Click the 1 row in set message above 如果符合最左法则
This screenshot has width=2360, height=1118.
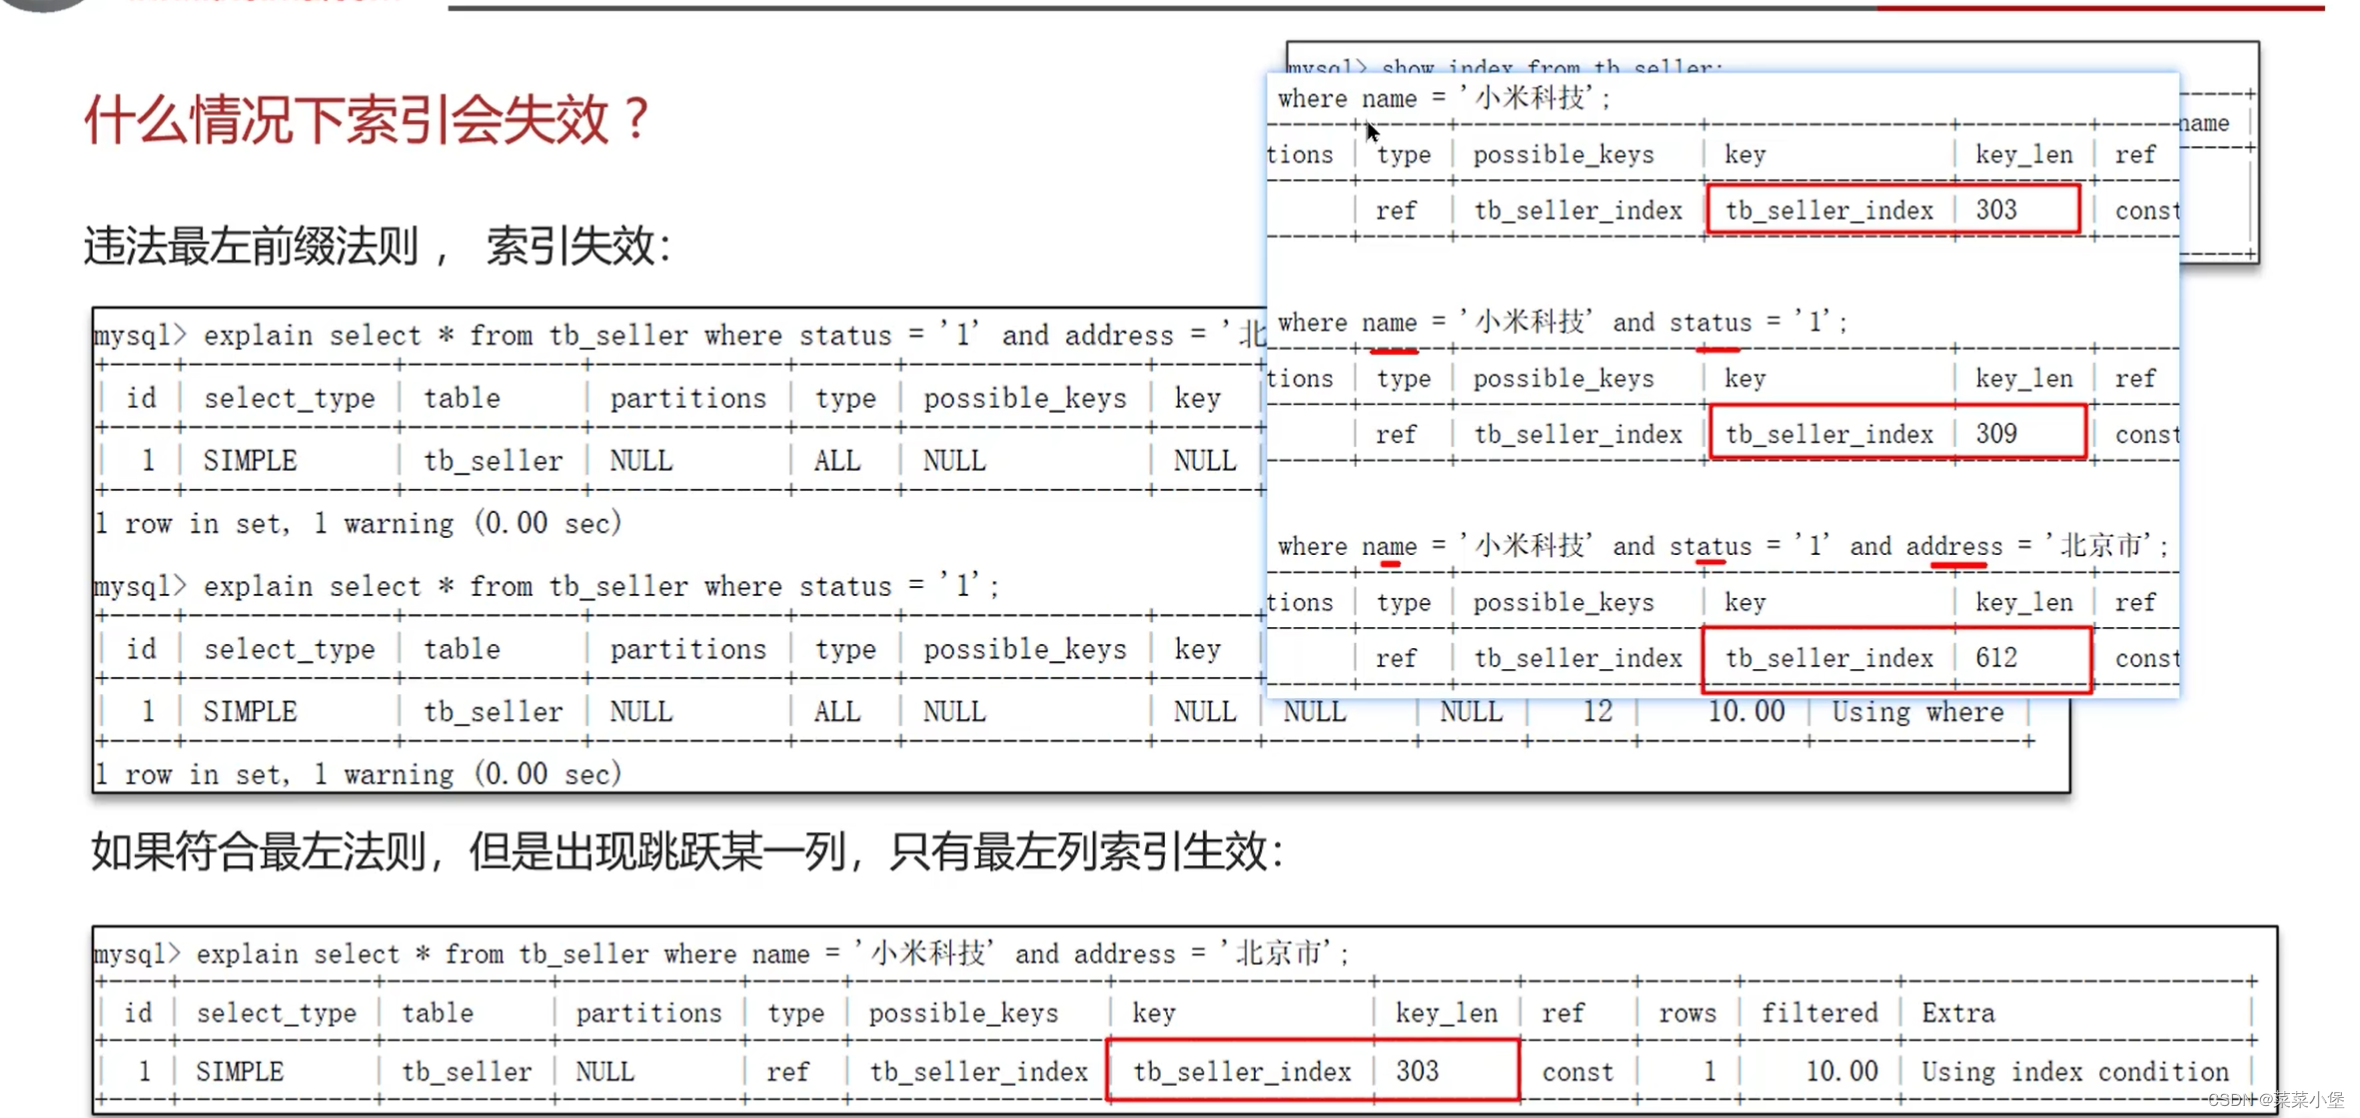click(x=358, y=774)
